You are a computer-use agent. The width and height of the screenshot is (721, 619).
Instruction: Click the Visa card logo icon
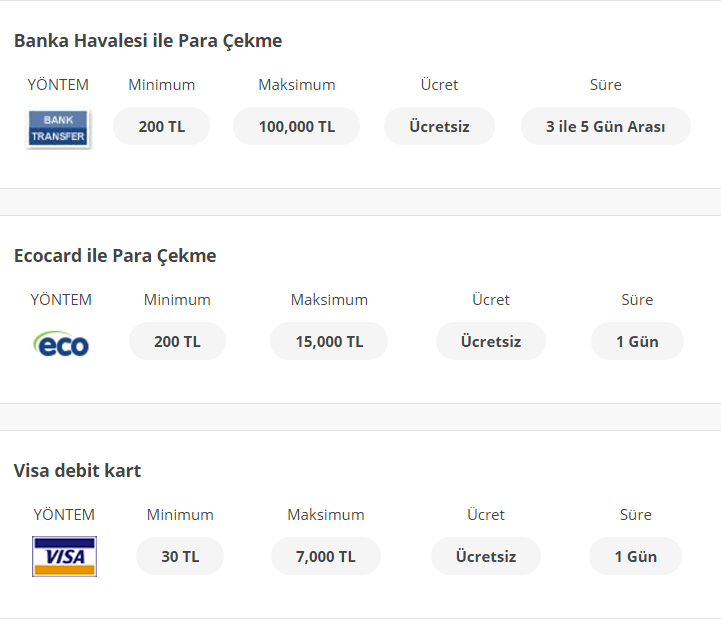click(x=64, y=556)
